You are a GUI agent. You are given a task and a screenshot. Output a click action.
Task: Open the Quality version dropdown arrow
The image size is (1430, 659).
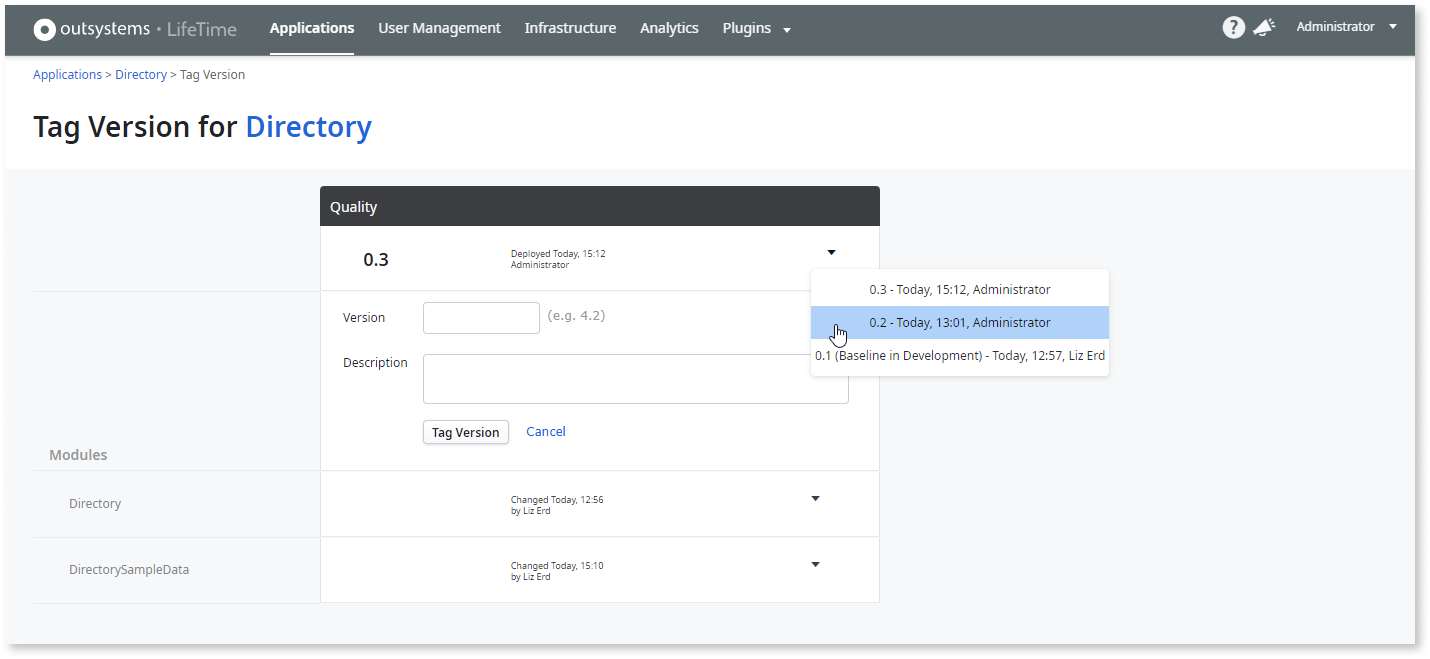click(831, 253)
